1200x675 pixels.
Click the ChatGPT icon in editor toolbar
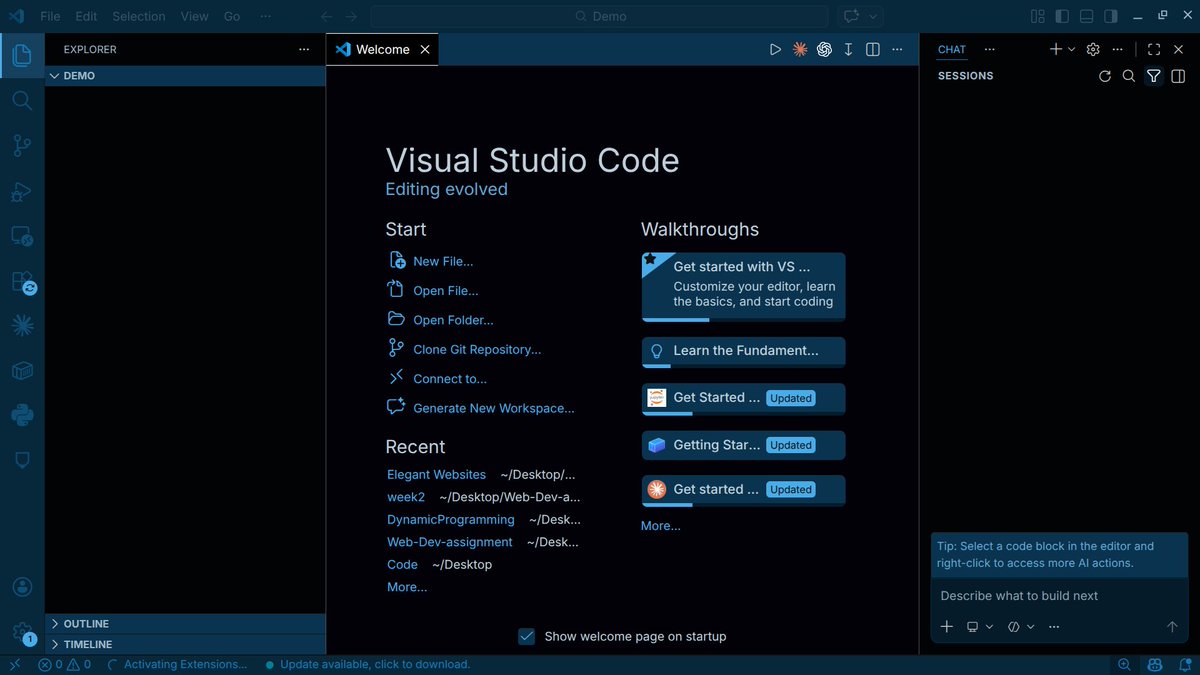pyautogui.click(x=824, y=49)
